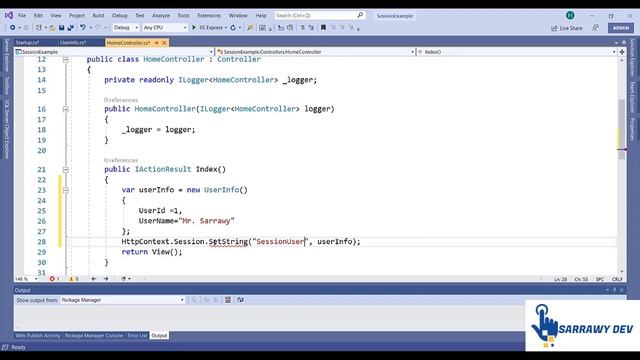The image size is (640, 360).
Task: Open the editor zoom percentage dropdown
Action: [x=27, y=279]
